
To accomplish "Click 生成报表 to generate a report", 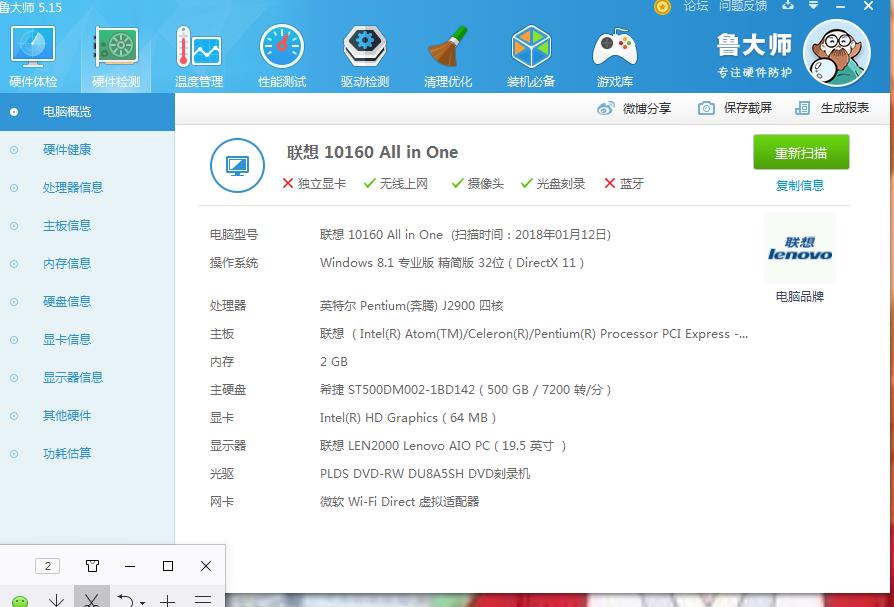I will coord(832,108).
